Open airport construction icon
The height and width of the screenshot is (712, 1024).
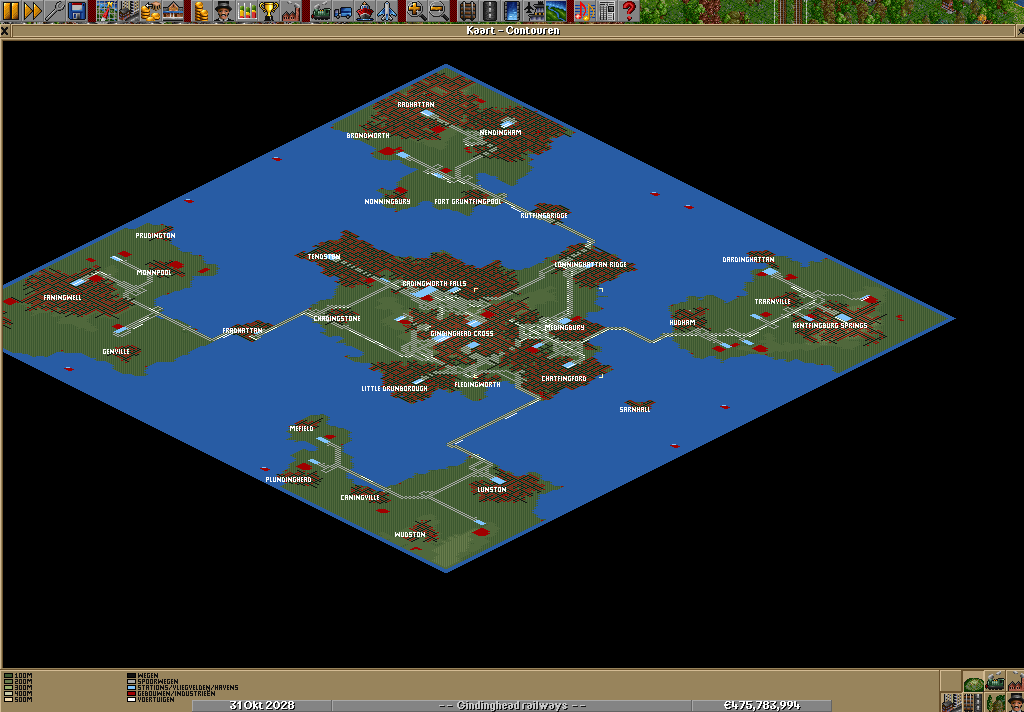click(x=534, y=11)
